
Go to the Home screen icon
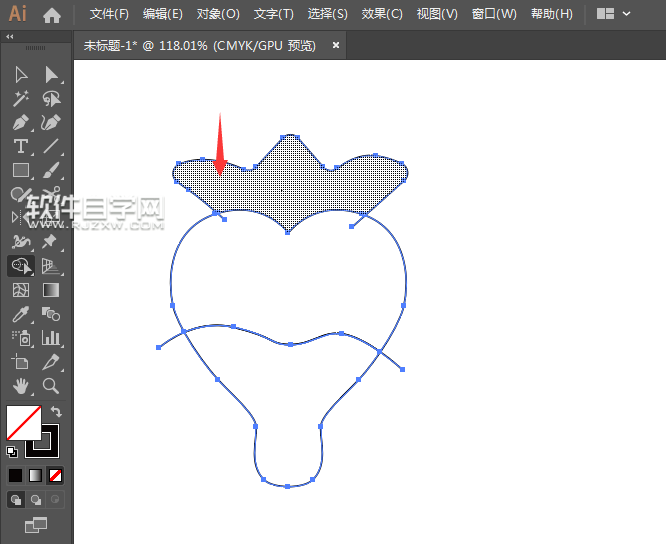click(52, 16)
